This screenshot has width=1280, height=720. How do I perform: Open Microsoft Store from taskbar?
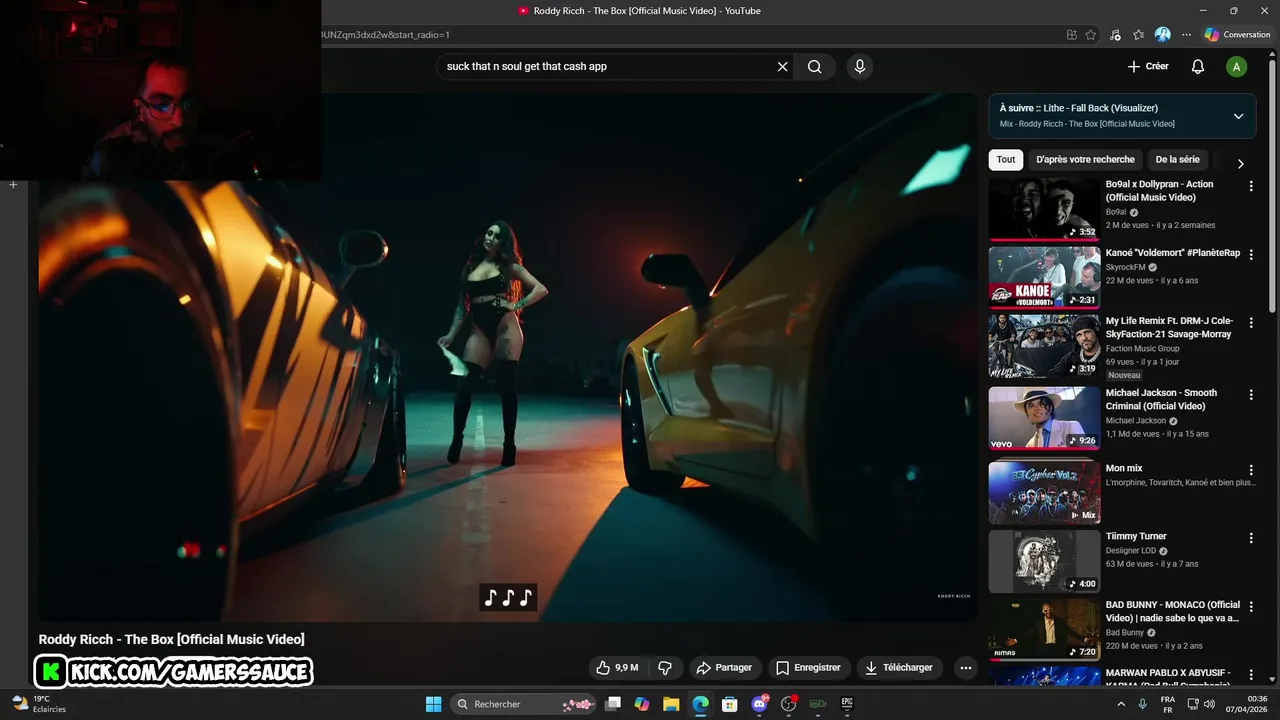(x=730, y=704)
